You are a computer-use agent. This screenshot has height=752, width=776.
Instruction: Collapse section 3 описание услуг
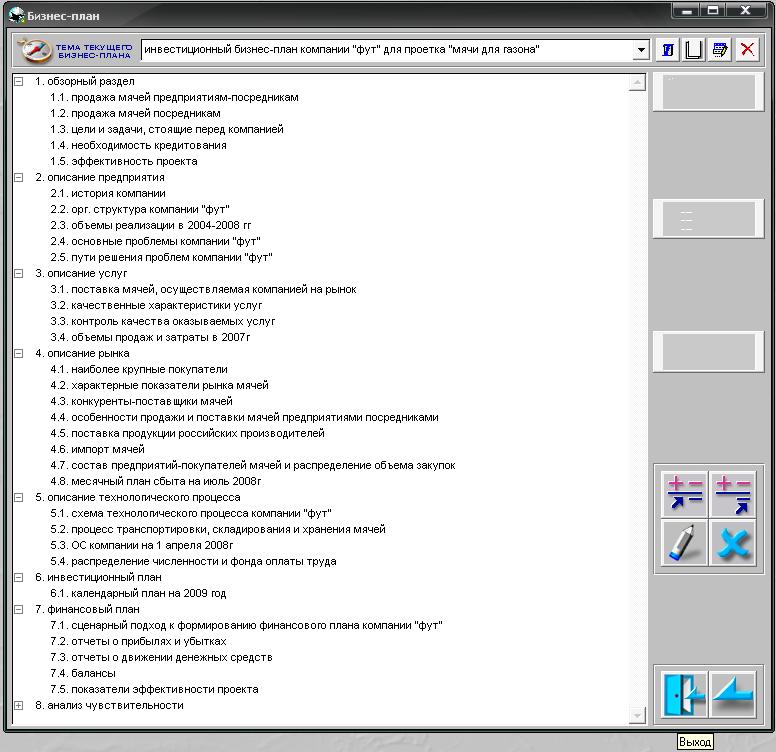18,274
